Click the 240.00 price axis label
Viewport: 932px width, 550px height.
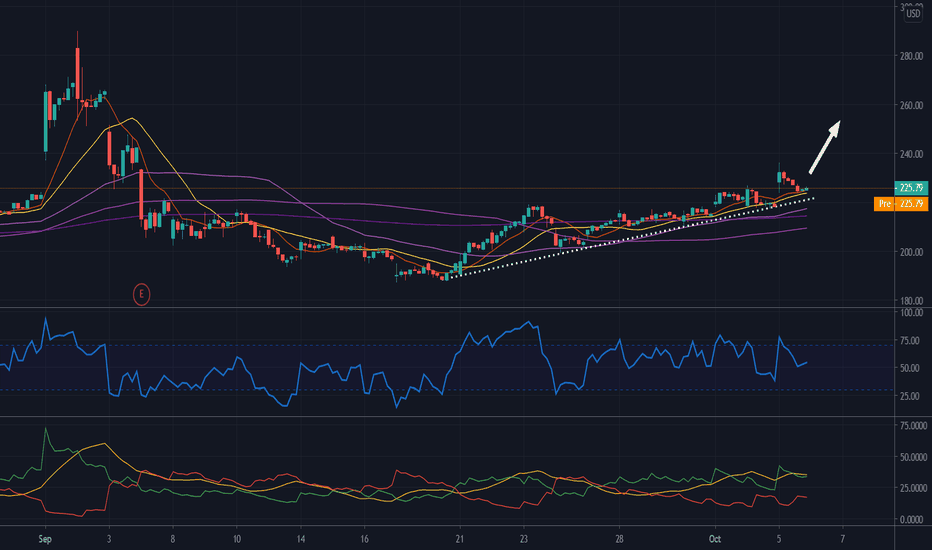pos(911,154)
